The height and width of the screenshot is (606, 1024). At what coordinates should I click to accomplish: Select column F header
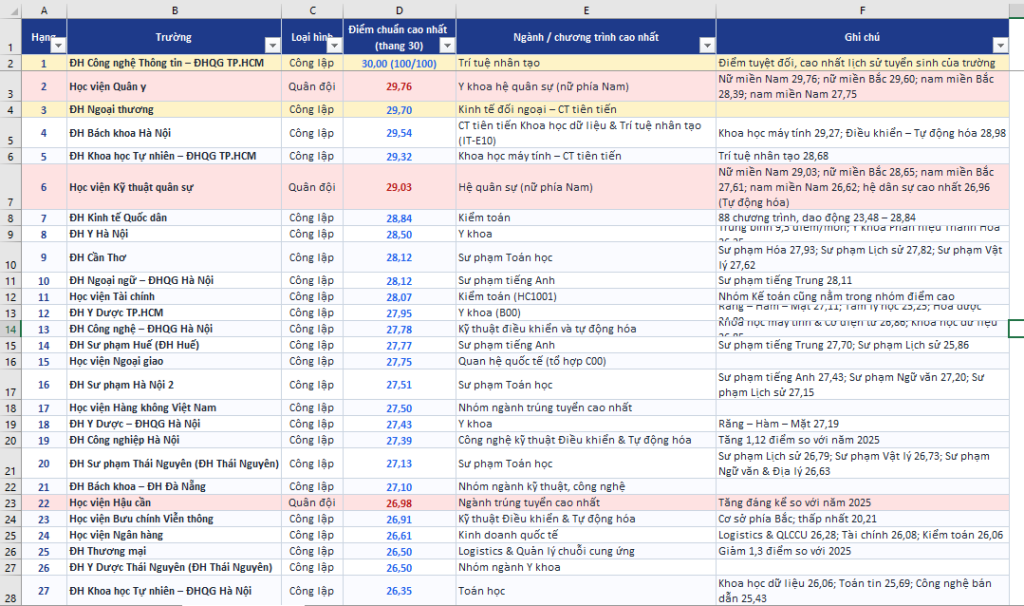[862, 10]
